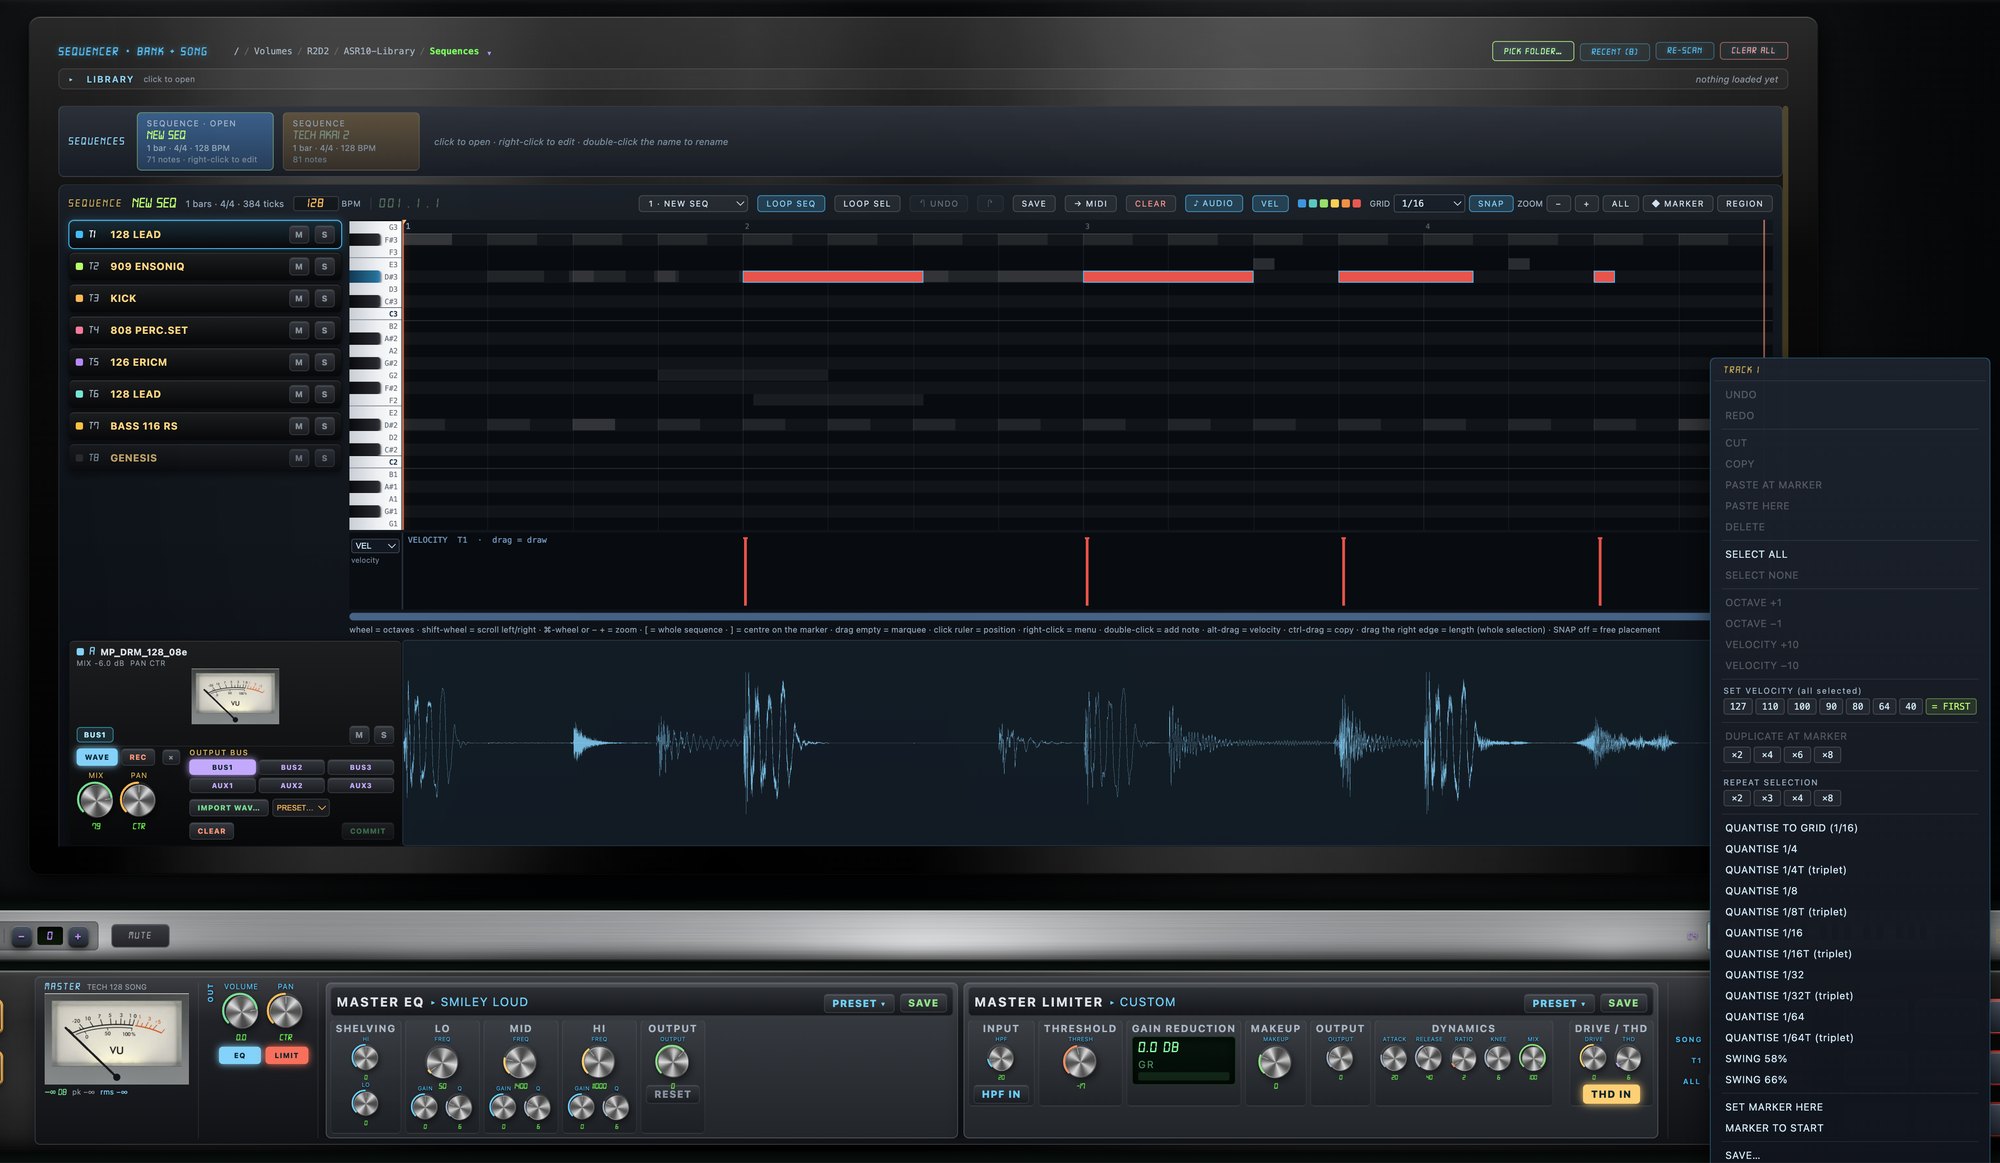Click the minus stepper left of MUTE
The width and height of the screenshot is (2000, 1163).
[21, 936]
